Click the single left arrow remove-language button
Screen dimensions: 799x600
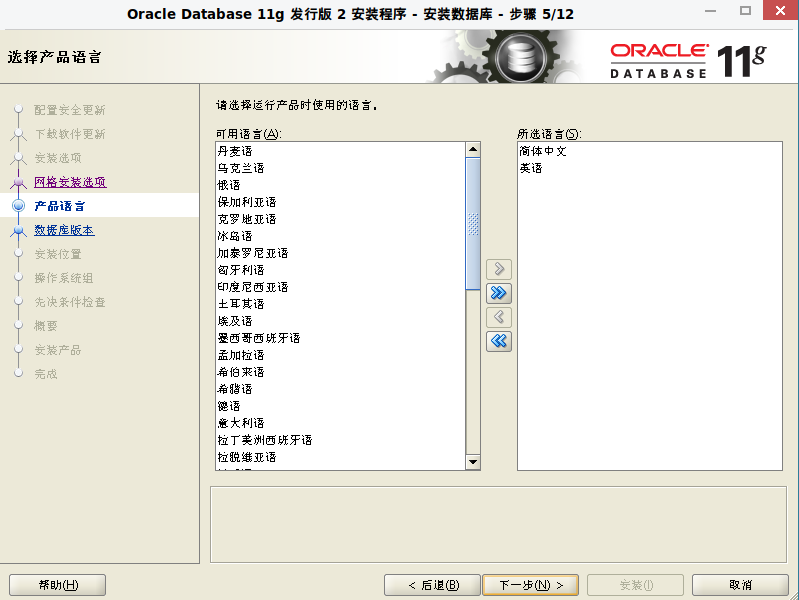point(499,317)
